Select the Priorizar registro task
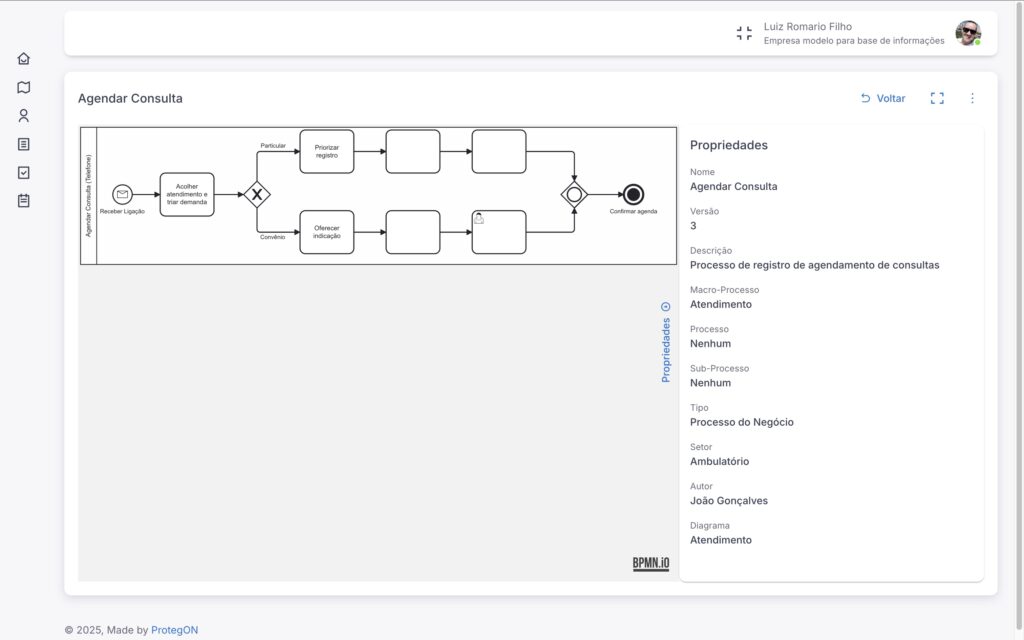This screenshot has height=640, width=1024. (x=327, y=152)
